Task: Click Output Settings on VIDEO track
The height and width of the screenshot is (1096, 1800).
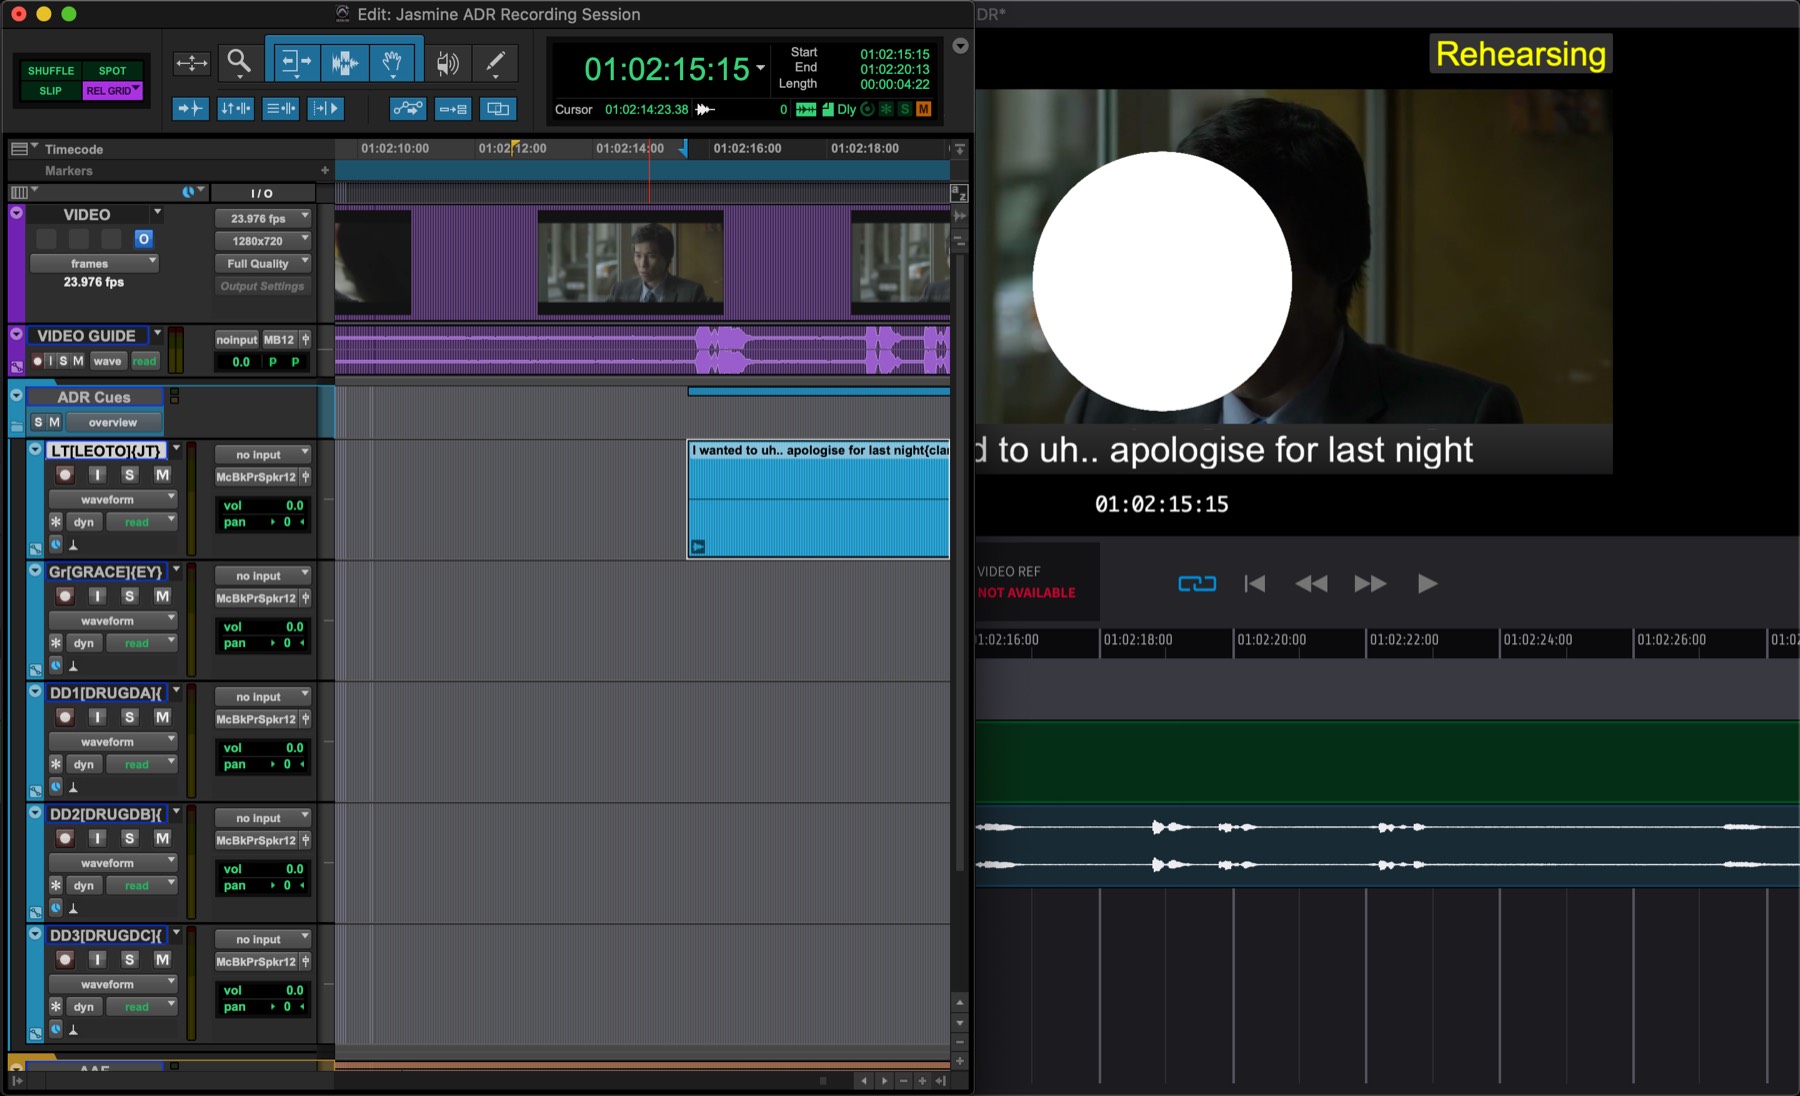Action: pyautogui.click(x=263, y=286)
